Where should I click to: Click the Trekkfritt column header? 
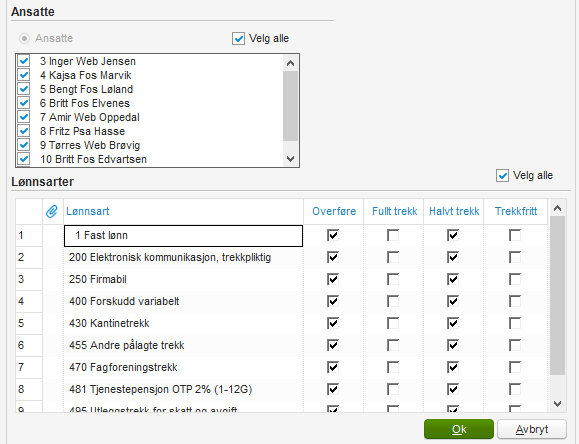click(x=516, y=211)
